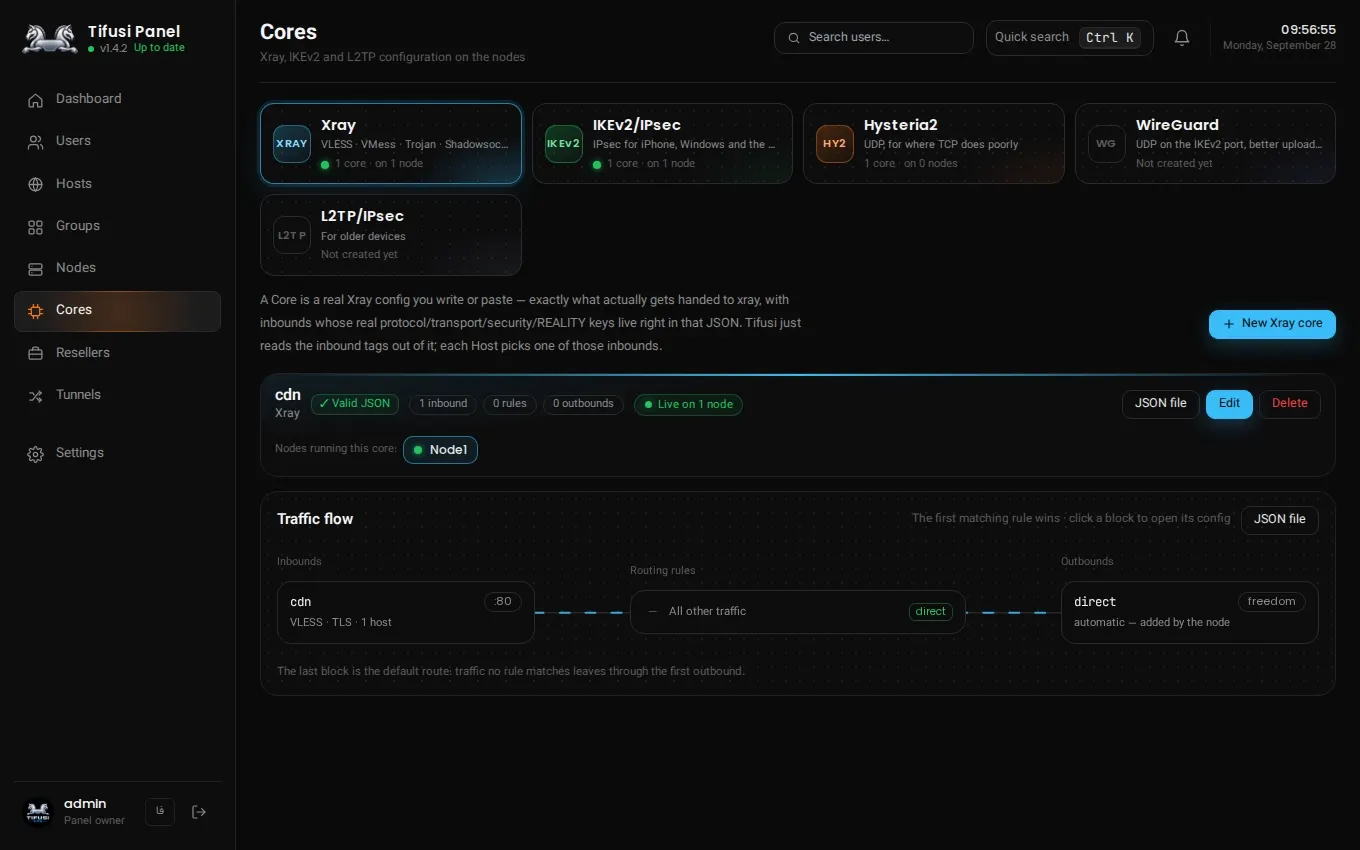The width and height of the screenshot is (1360, 850).
Task: Open the admin avatar at sidebar bottom
Action: [38, 812]
